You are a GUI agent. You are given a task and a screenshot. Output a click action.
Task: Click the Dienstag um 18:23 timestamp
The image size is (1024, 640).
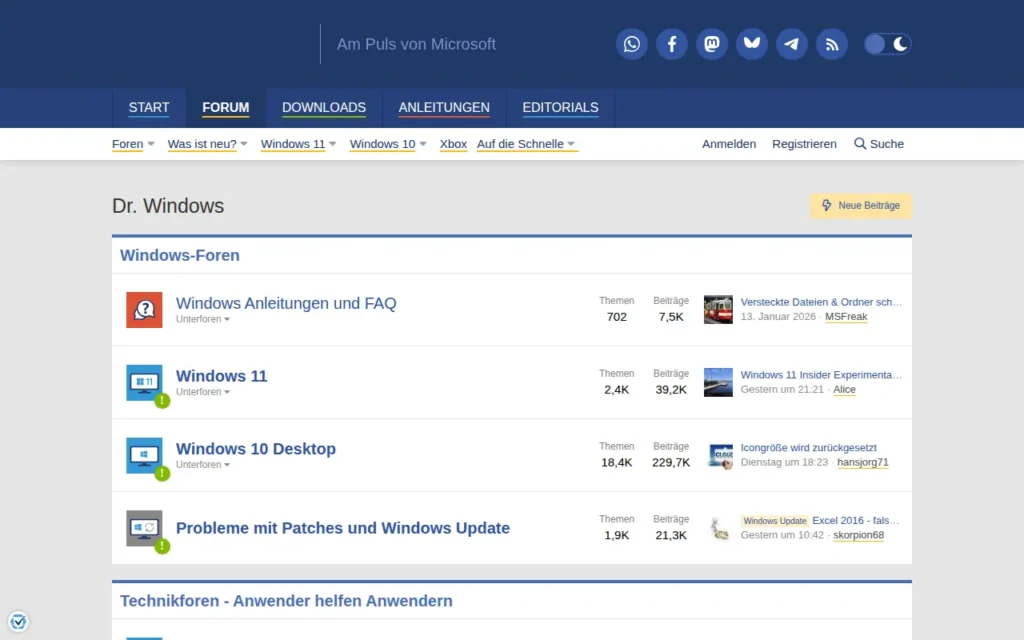pos(784,462)
